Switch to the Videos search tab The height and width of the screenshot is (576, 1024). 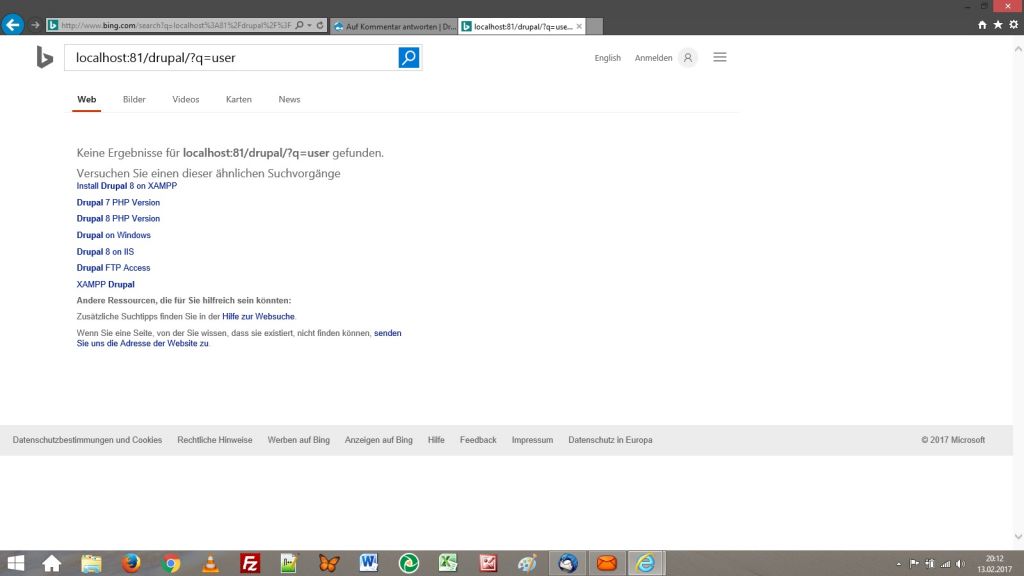(x=185, y=100)
